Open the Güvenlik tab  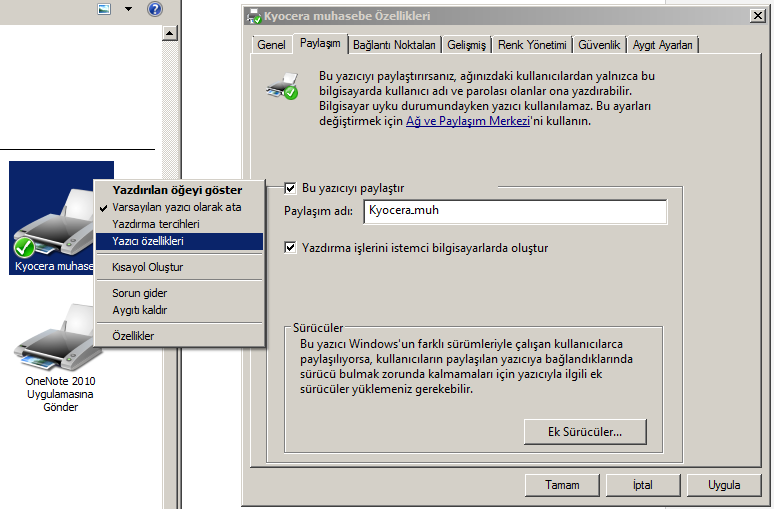point(599,45)
